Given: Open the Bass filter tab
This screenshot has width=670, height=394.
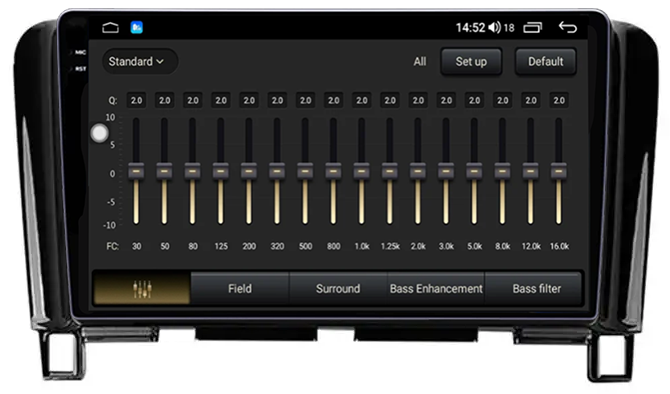Looking at the screenshot, I should click(x=537, y=289).
